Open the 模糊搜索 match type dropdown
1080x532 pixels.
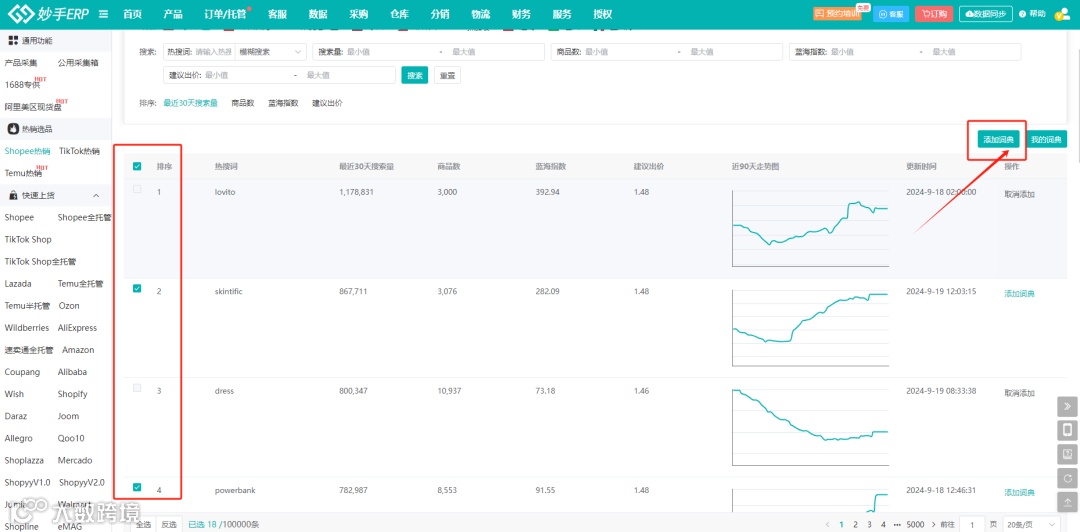coord(271,52)
